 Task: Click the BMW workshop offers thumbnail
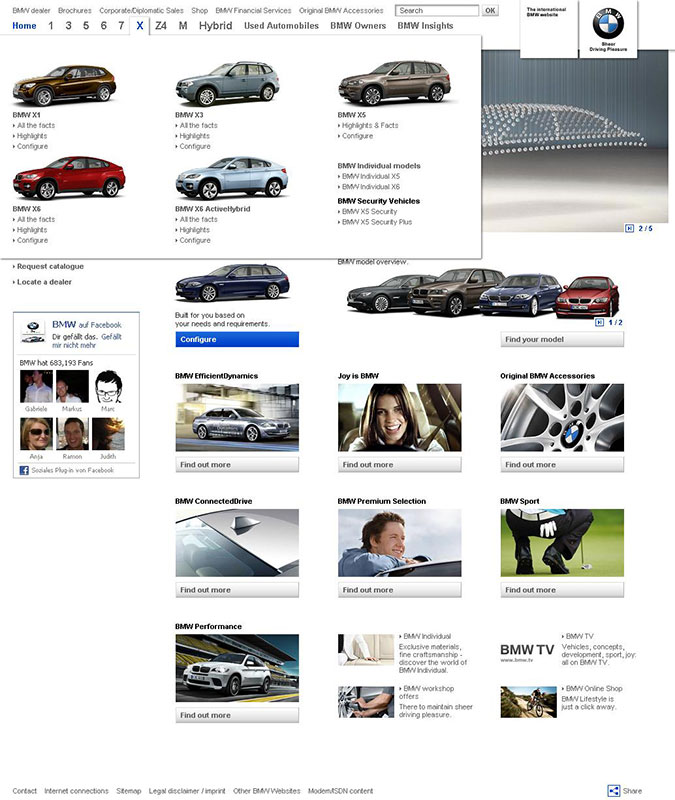pos(366,702)
